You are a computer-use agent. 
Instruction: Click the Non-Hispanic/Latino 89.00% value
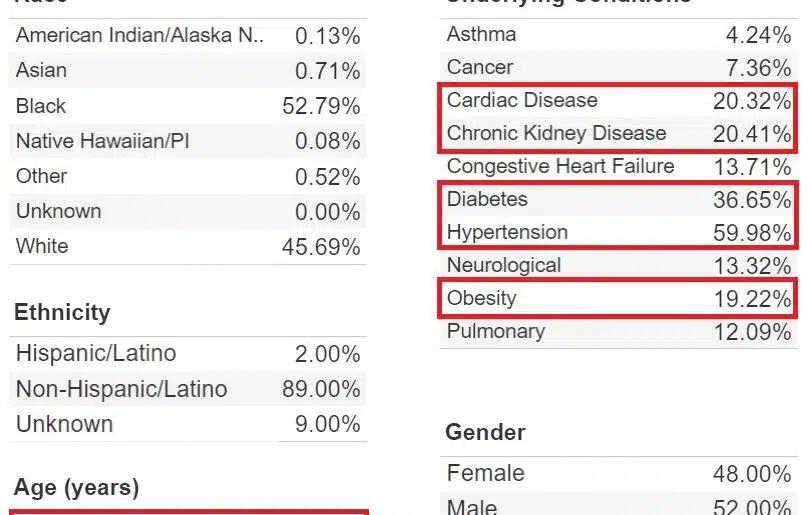tap(321, 389)
